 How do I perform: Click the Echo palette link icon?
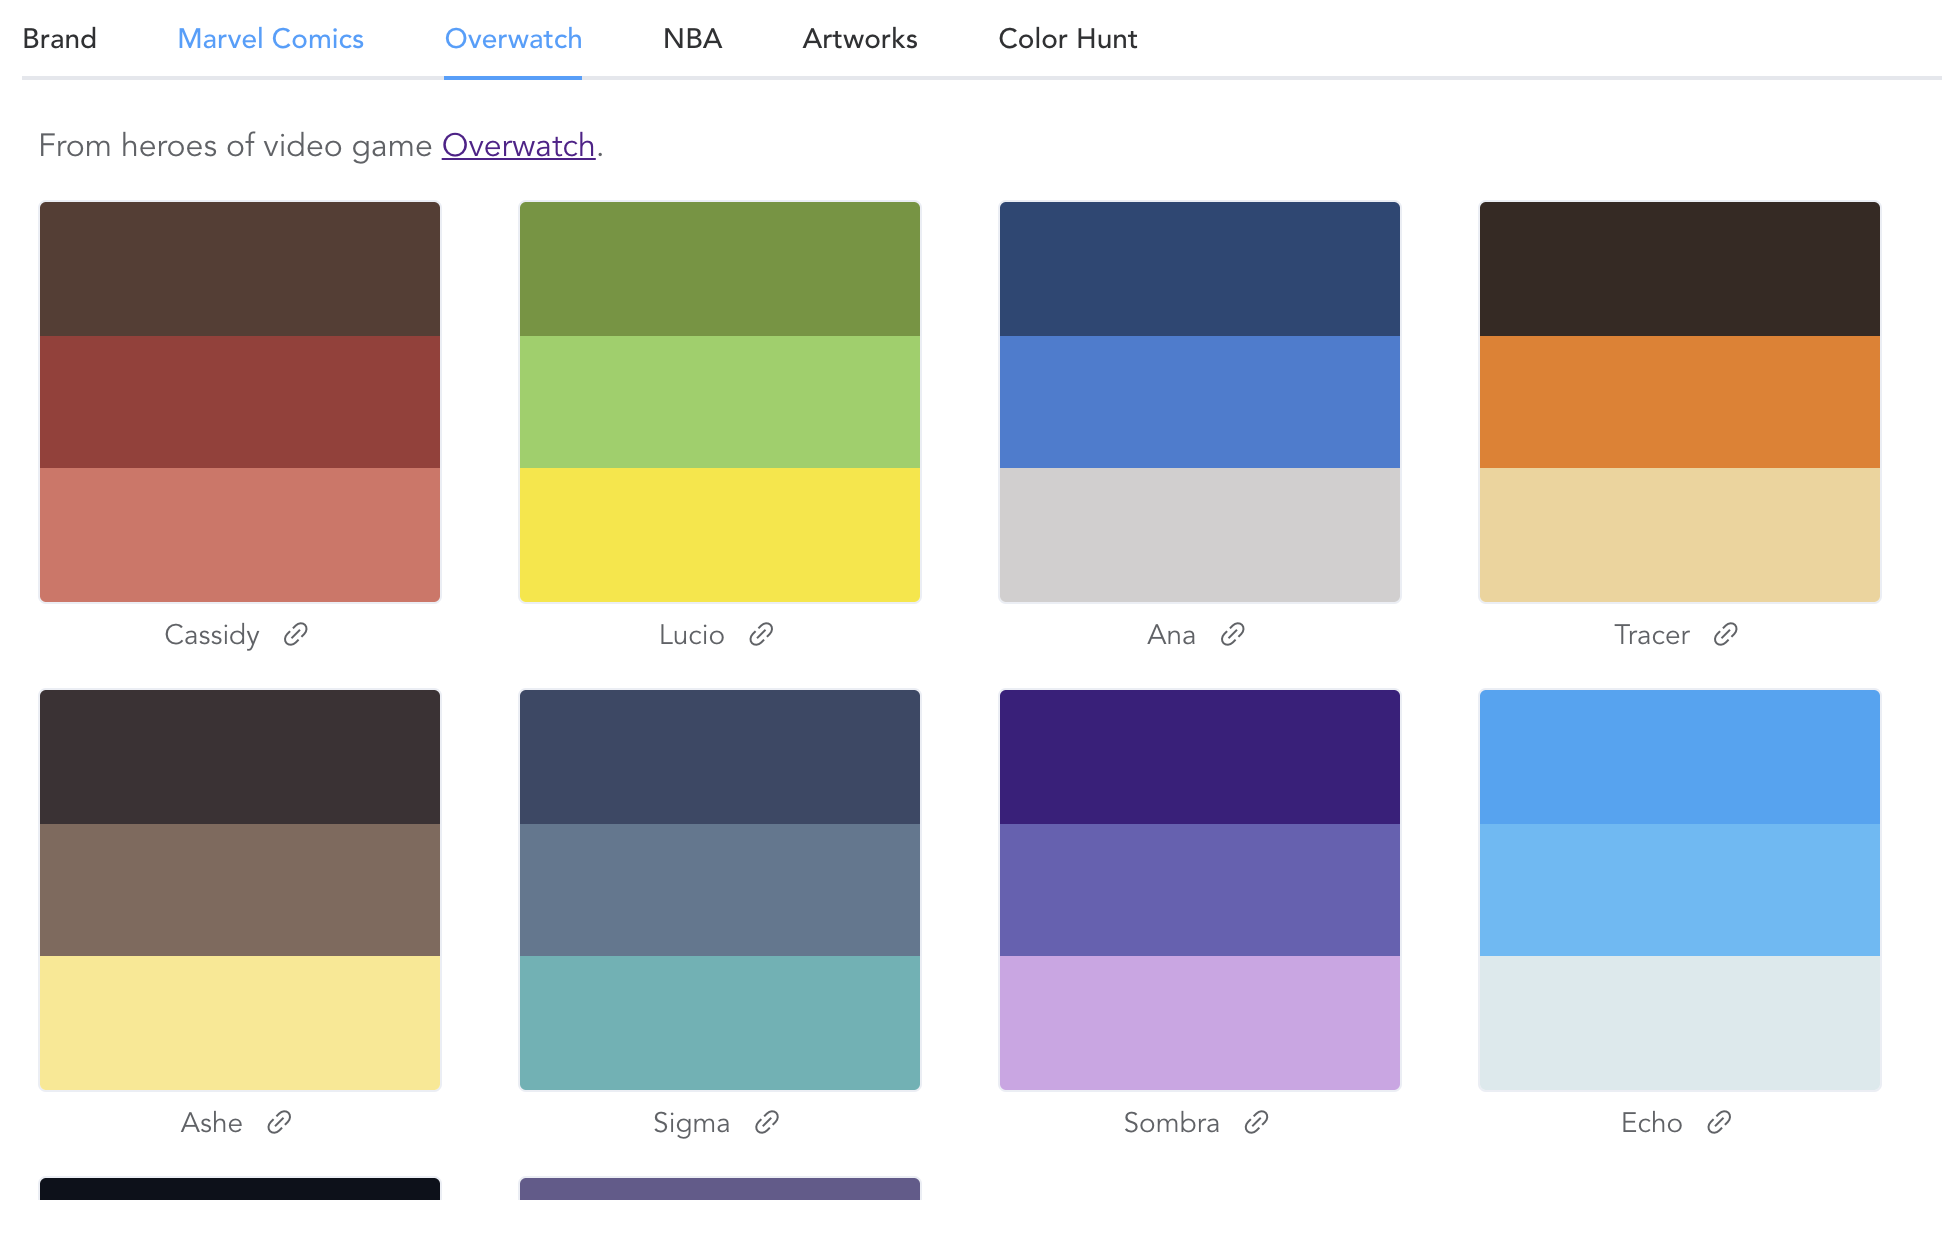[x=1719, y=1122]
